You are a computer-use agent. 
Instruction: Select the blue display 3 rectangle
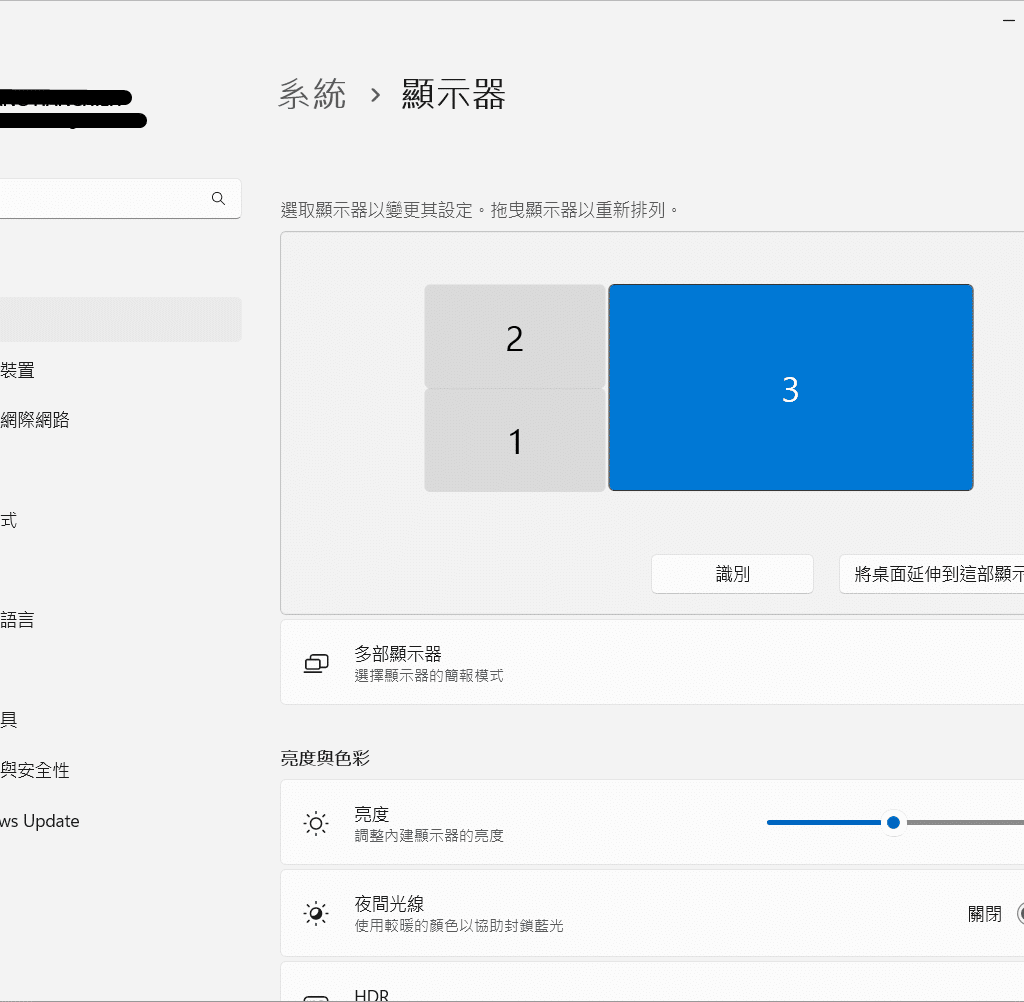point(790,389)
